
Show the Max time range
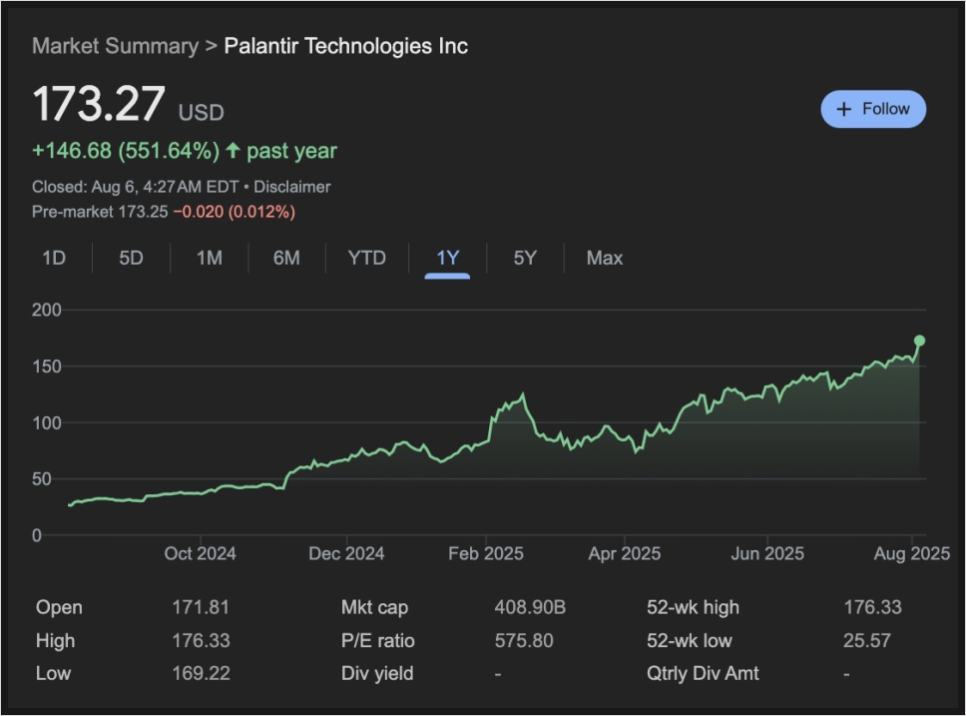(x=604, y=258)
